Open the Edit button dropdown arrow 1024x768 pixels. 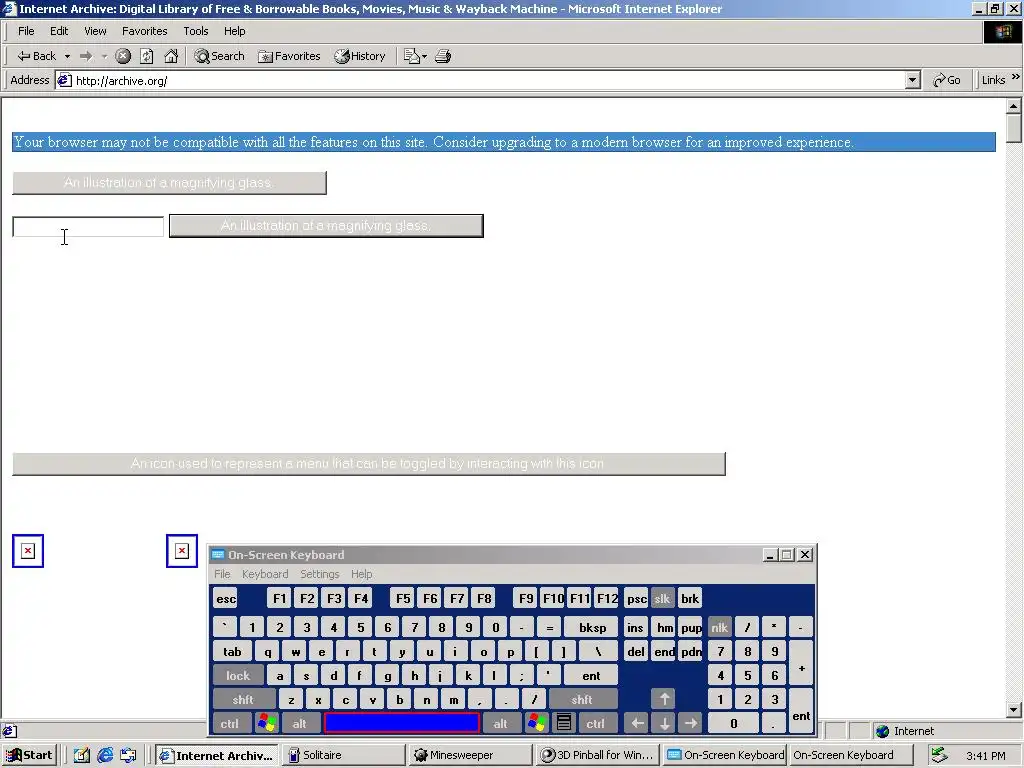pos(424,56)
